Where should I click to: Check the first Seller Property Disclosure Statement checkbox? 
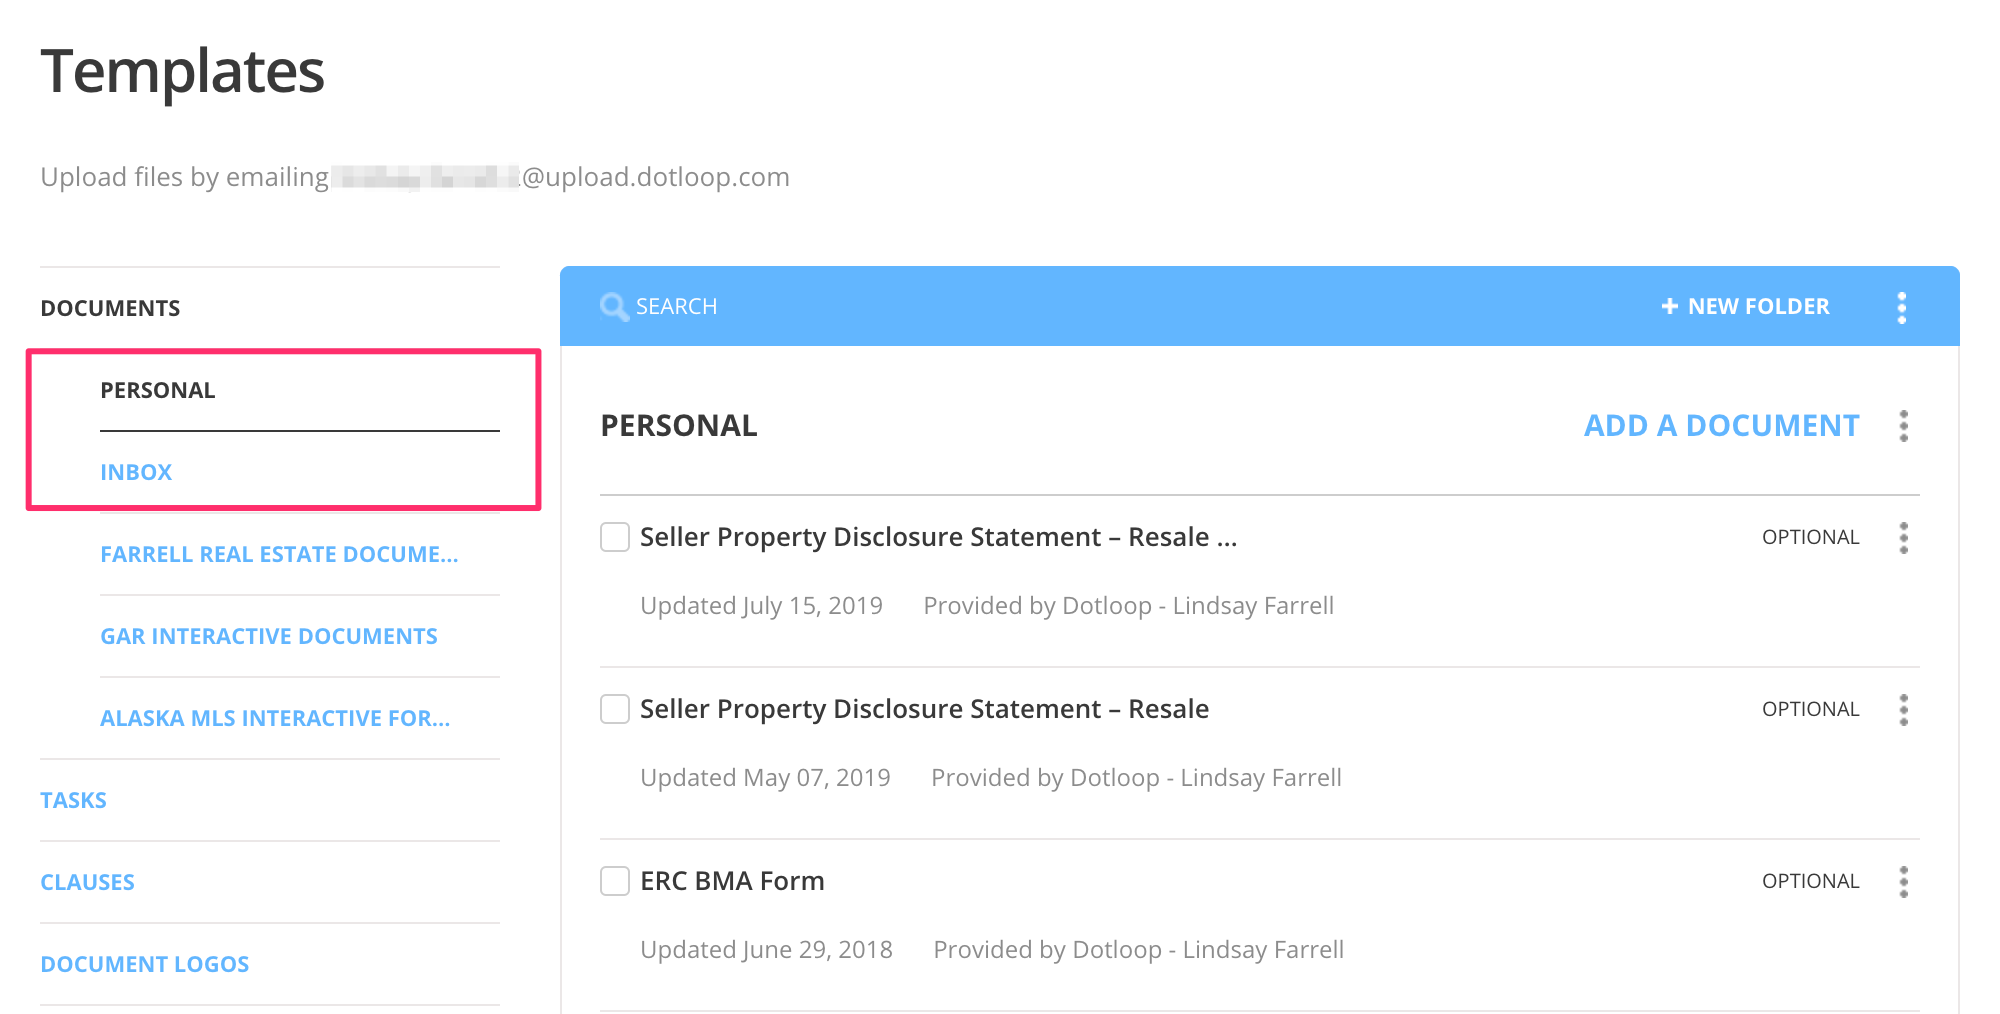click(x=614, y=537)
